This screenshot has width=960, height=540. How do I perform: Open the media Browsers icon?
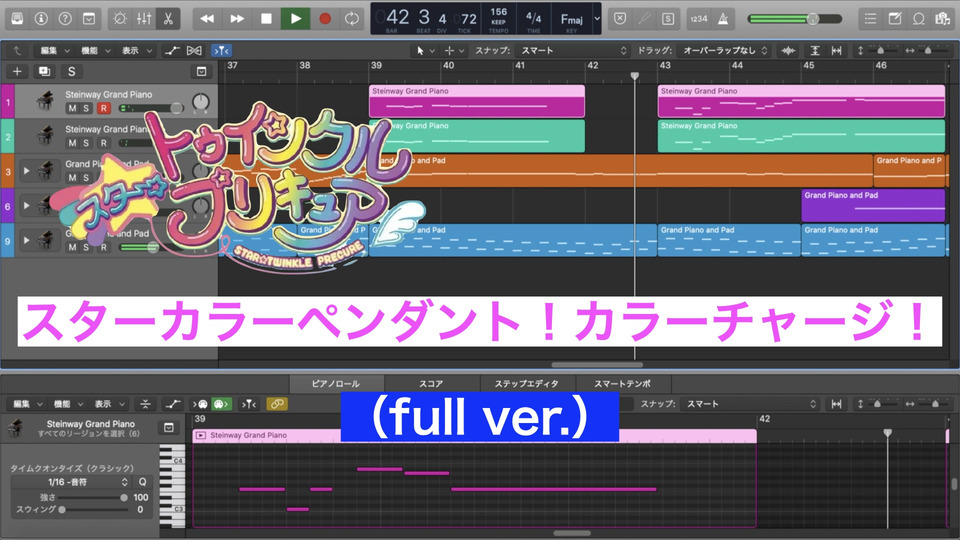coord(943,19)
